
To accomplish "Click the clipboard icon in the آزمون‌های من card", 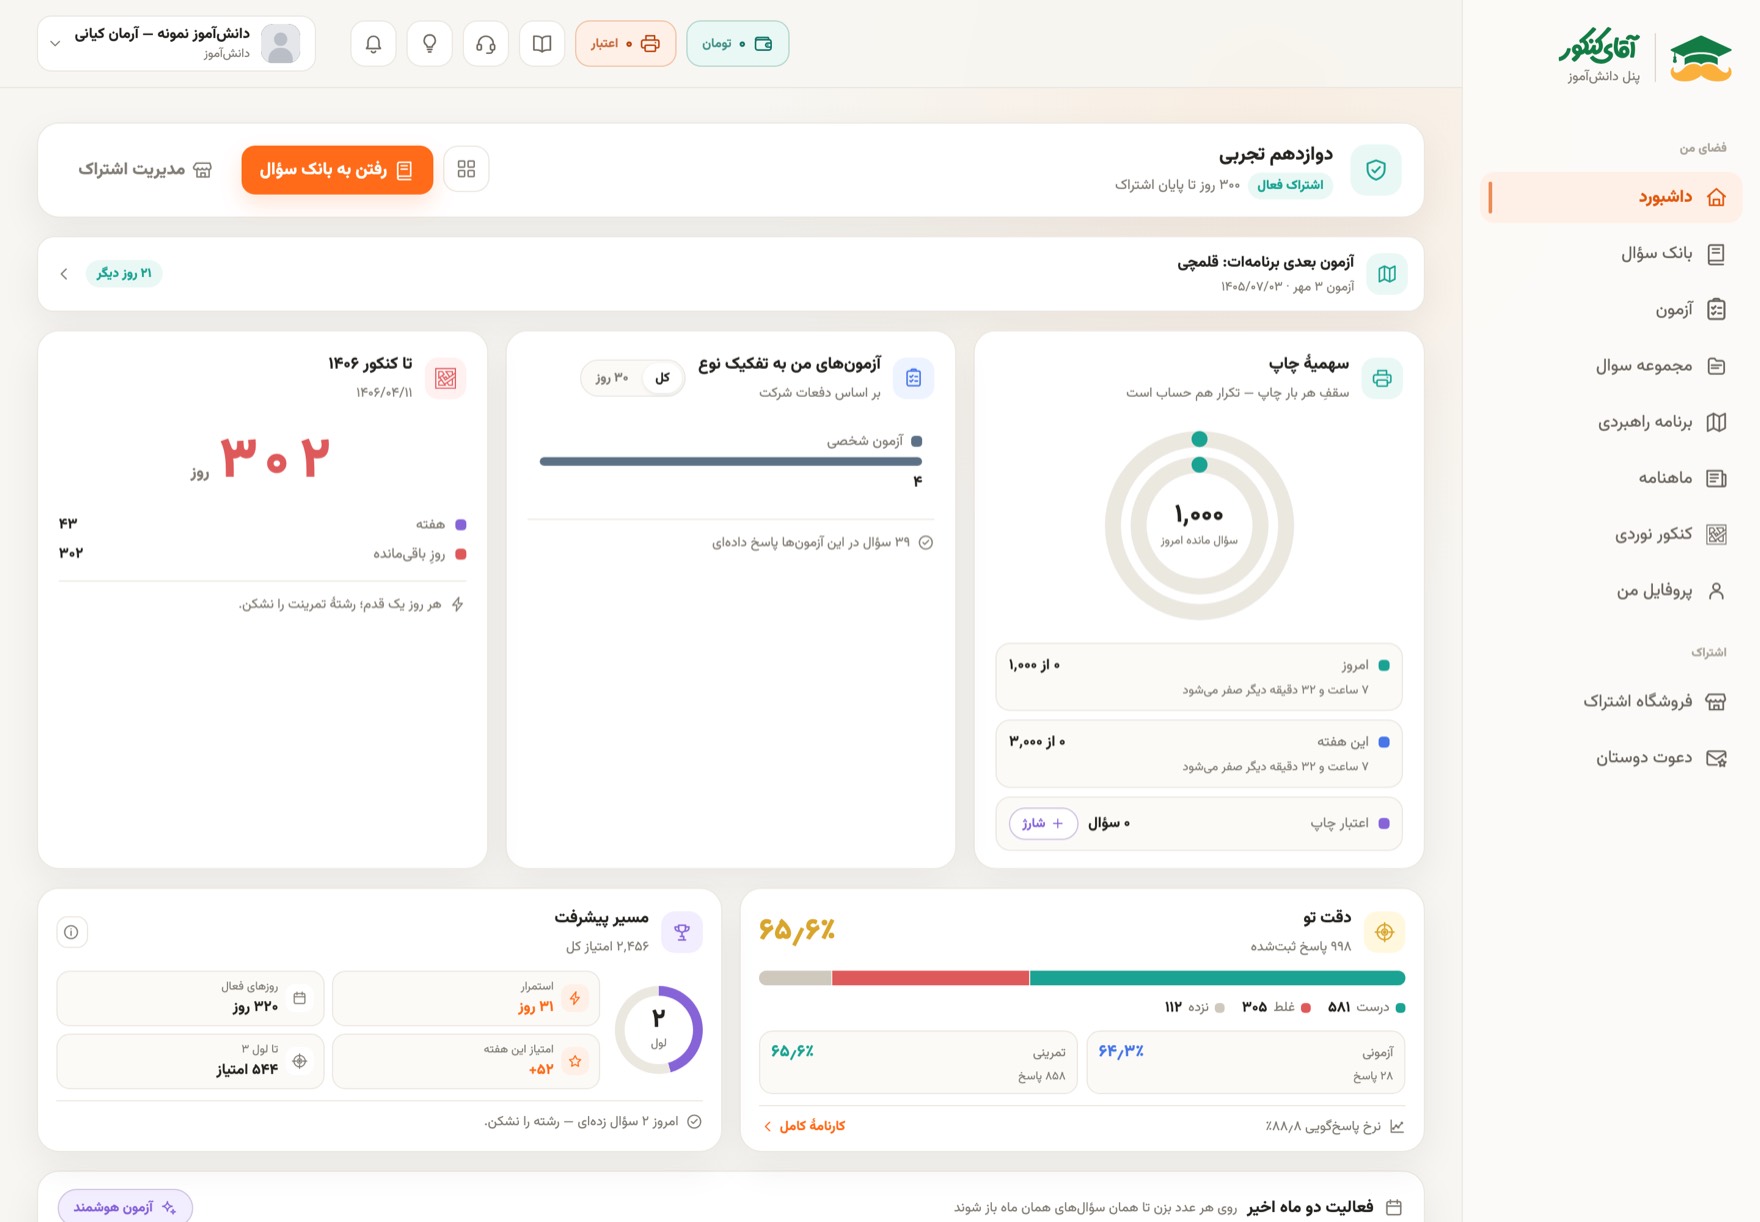I will [913, 378].
